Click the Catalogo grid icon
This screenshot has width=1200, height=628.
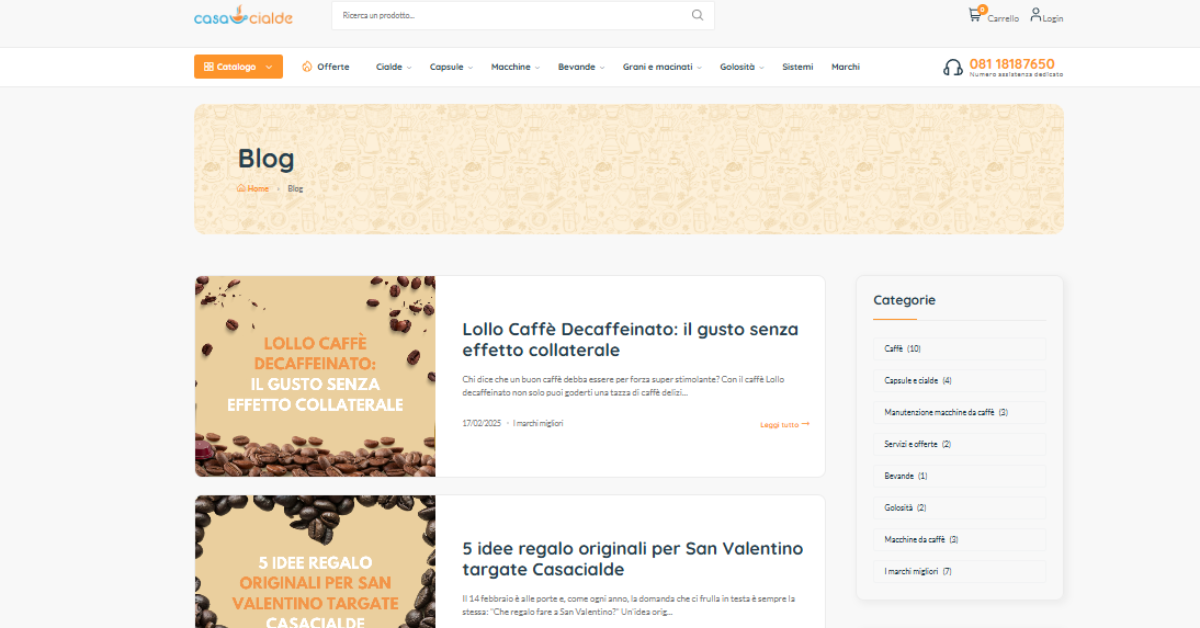pyautogui.click(x=208, y=67)
